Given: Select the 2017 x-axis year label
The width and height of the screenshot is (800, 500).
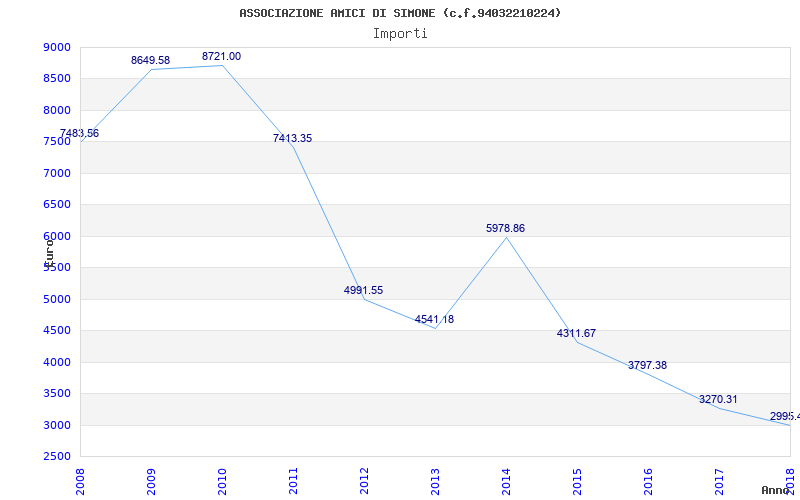Looking at the screenshot, I should (x=719, y=481).
